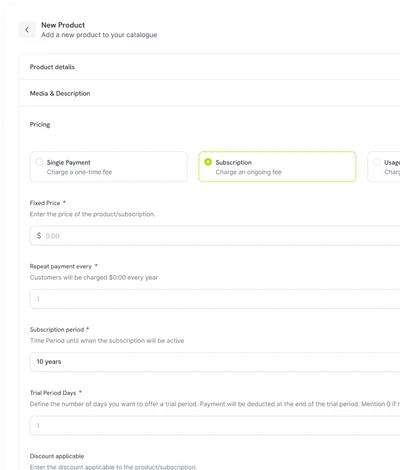Click the Trial Period Days input
400x470 pixels.
point(215,425)
